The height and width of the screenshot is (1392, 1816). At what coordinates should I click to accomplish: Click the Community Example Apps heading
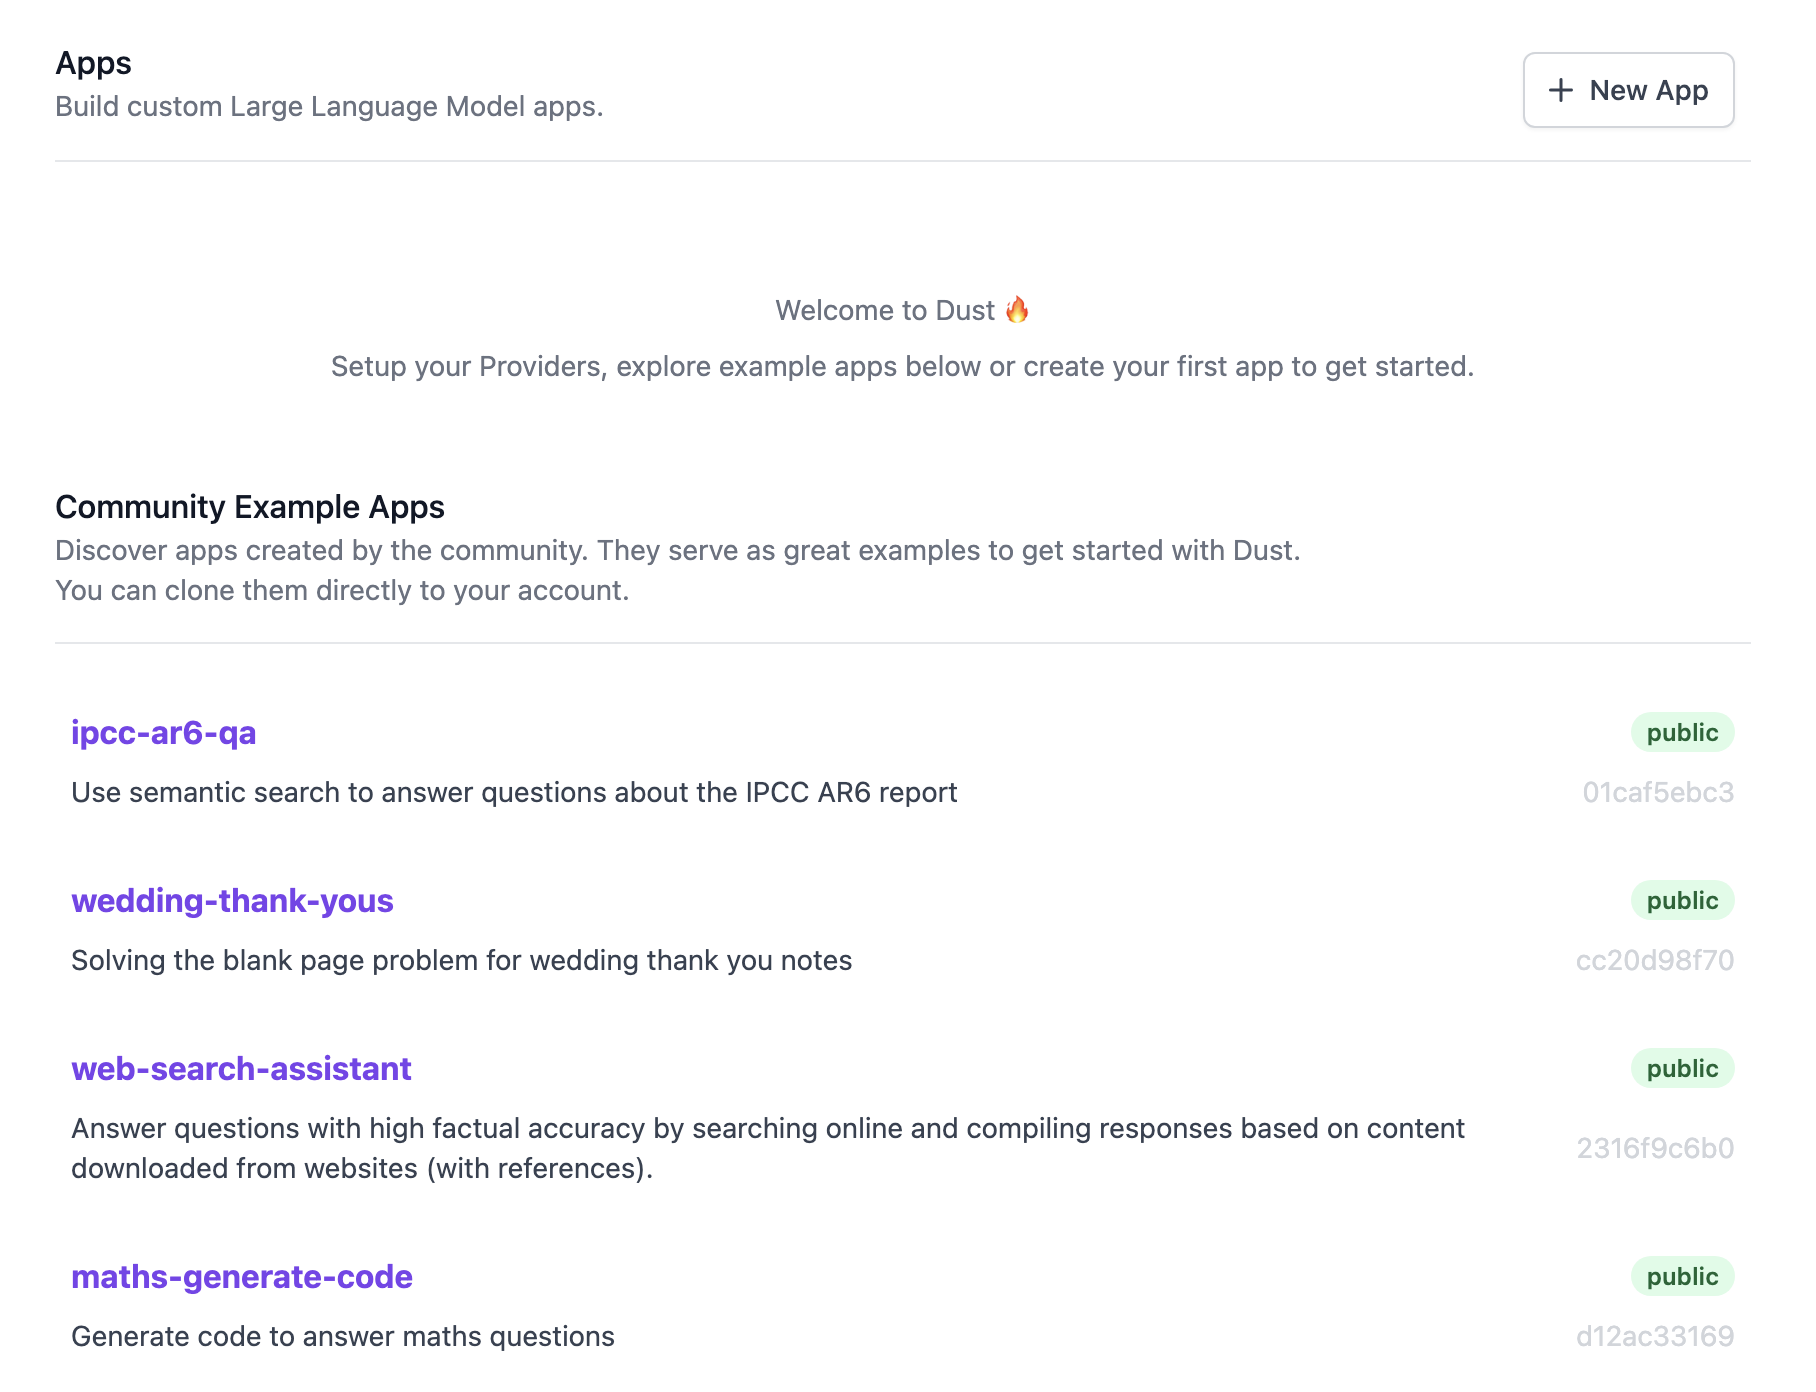[x=250, y=507]
